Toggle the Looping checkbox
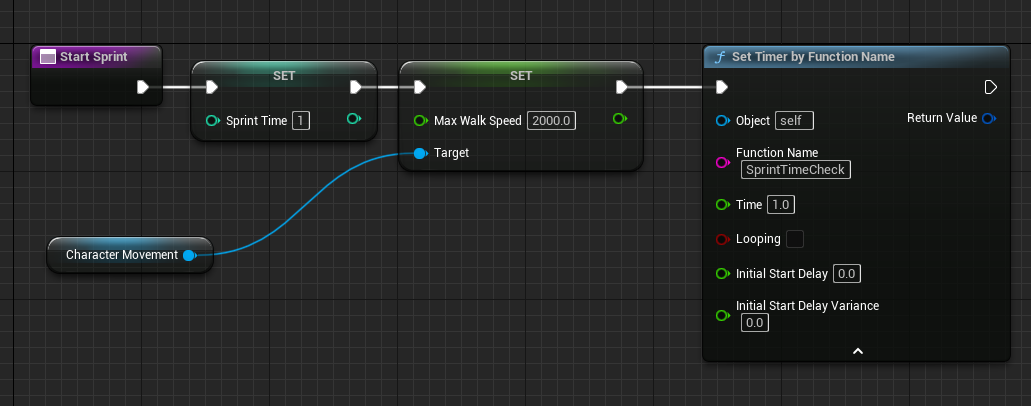The width and height of the screenshot is (1031, 406). (795, 239)
